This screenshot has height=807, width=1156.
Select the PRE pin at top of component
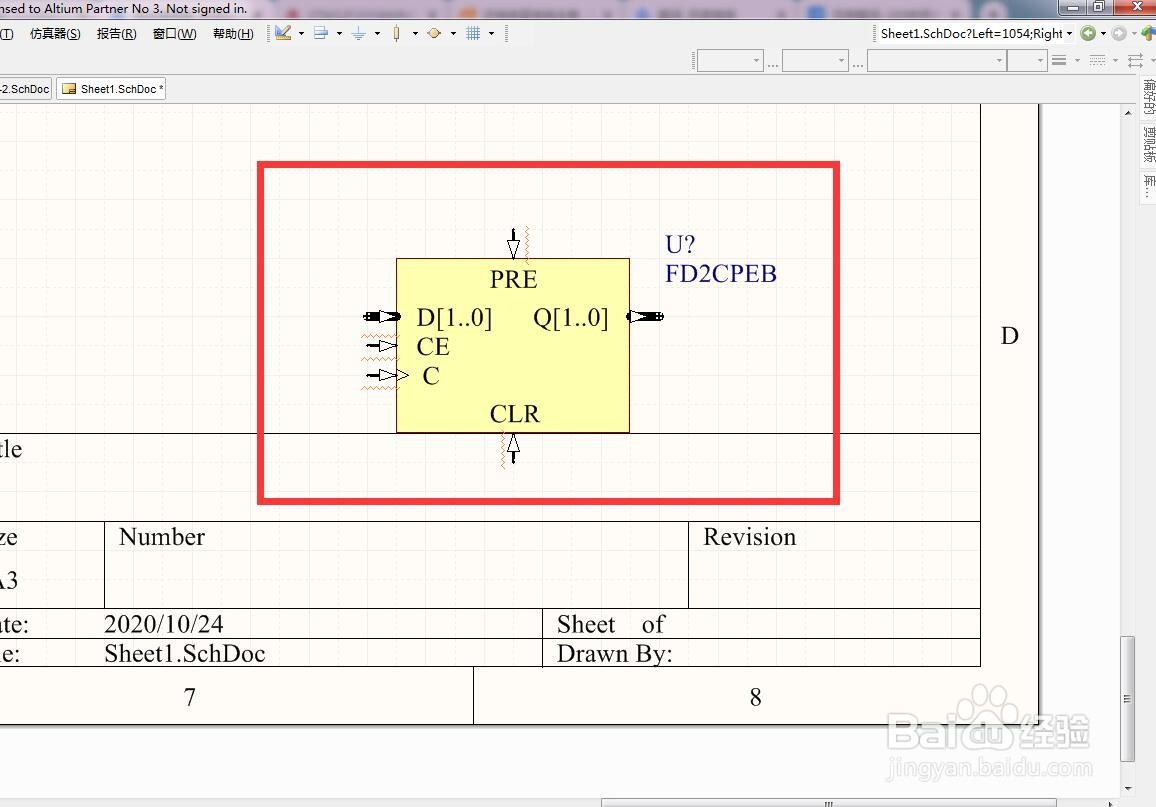coord(514,243)
